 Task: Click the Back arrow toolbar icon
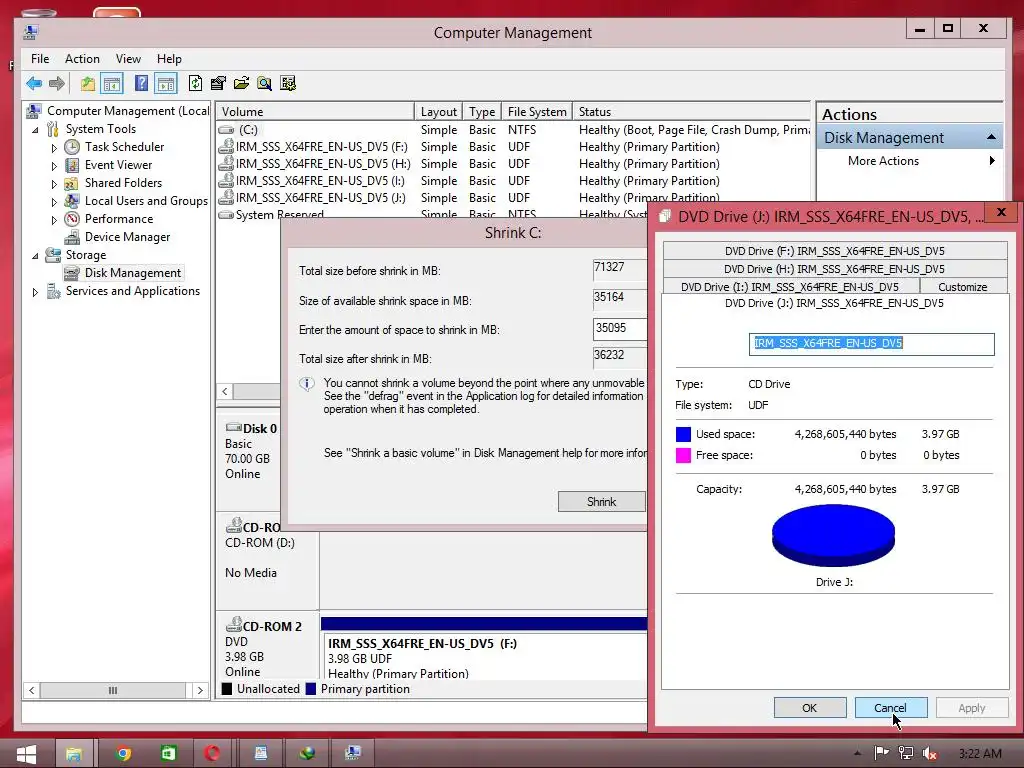(34, 84)
